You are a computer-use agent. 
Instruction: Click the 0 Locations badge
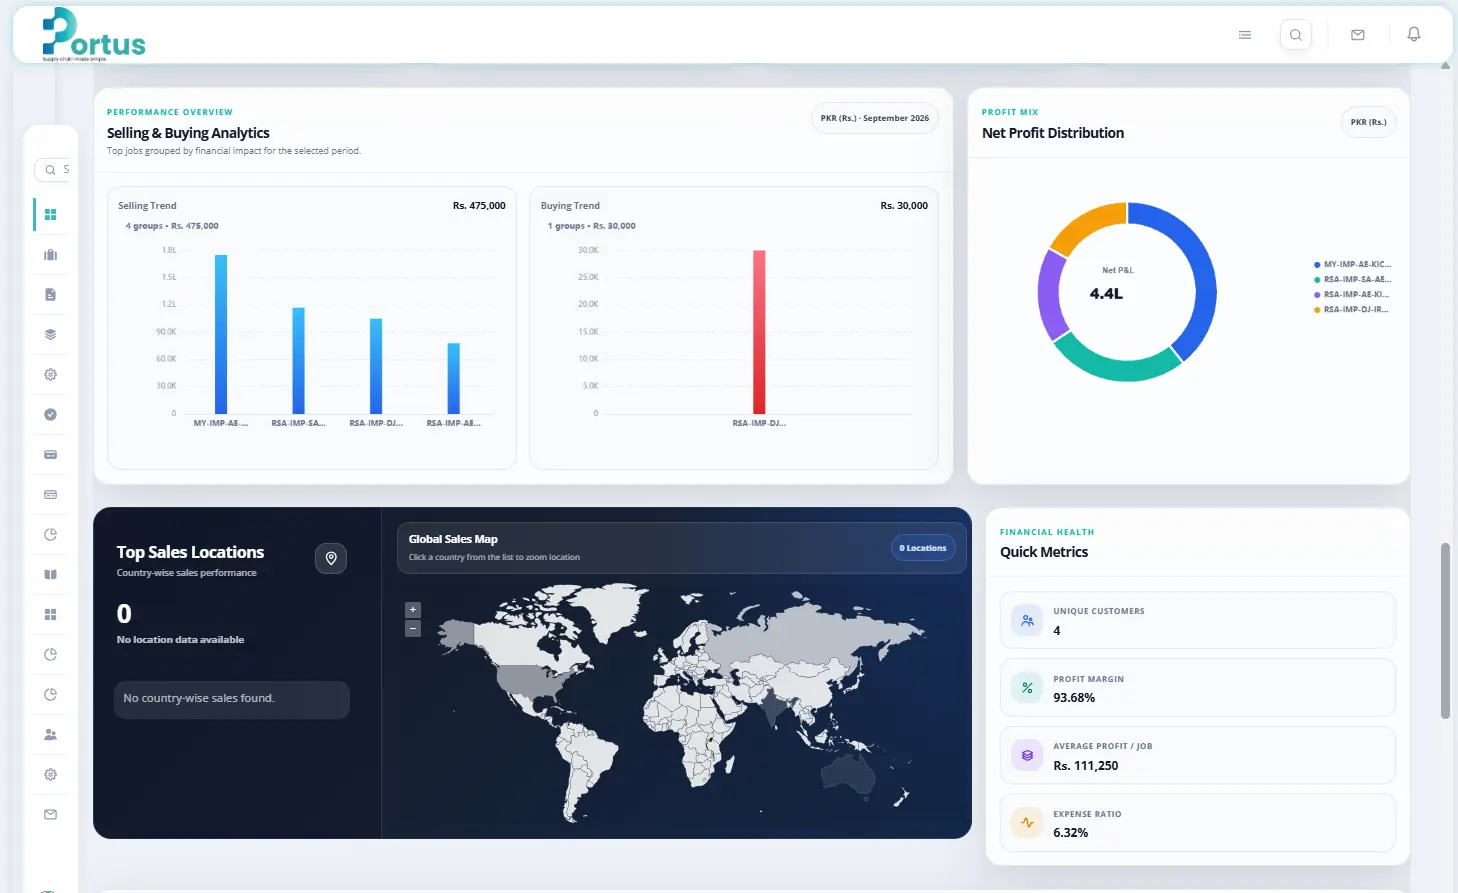pyautogui.click(x=923, y=548)
